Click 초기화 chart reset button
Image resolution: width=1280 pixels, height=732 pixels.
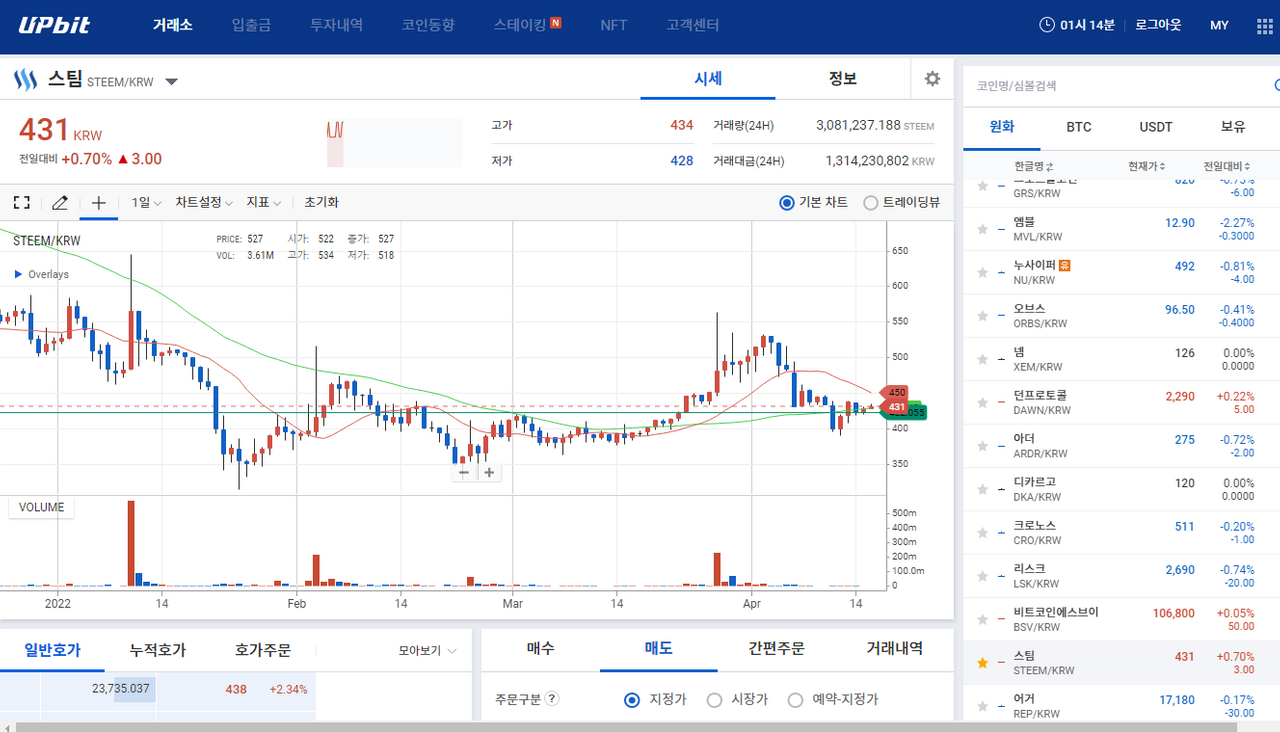pos(321,202)
